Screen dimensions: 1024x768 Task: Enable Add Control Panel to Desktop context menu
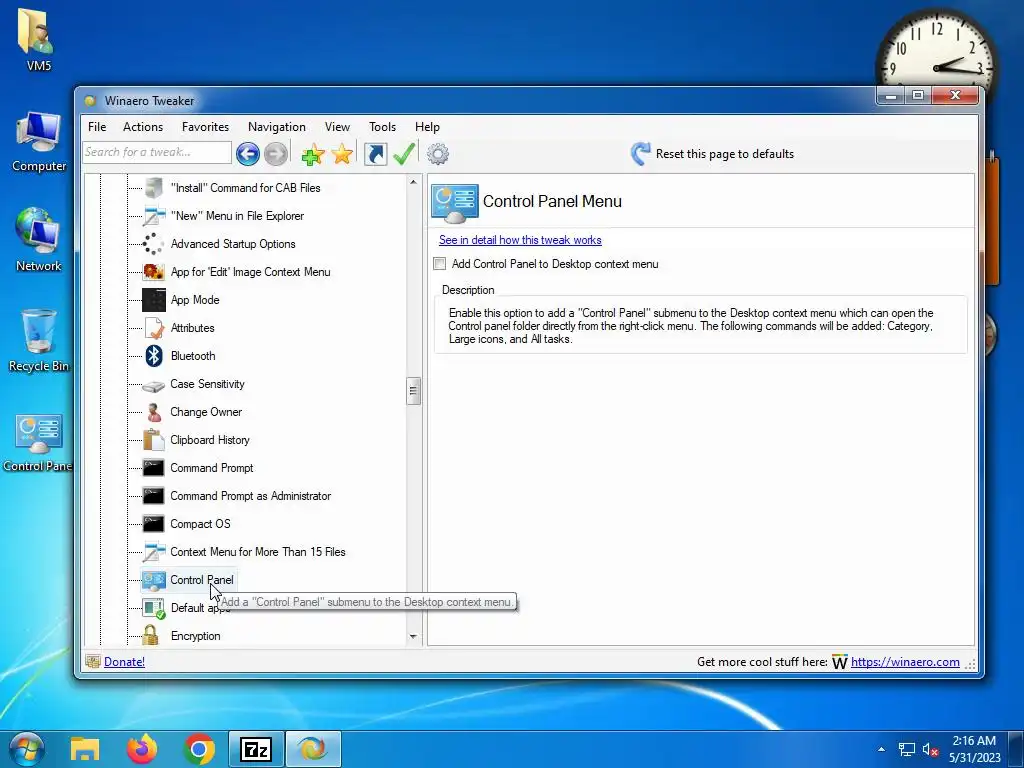click(440, 264)
